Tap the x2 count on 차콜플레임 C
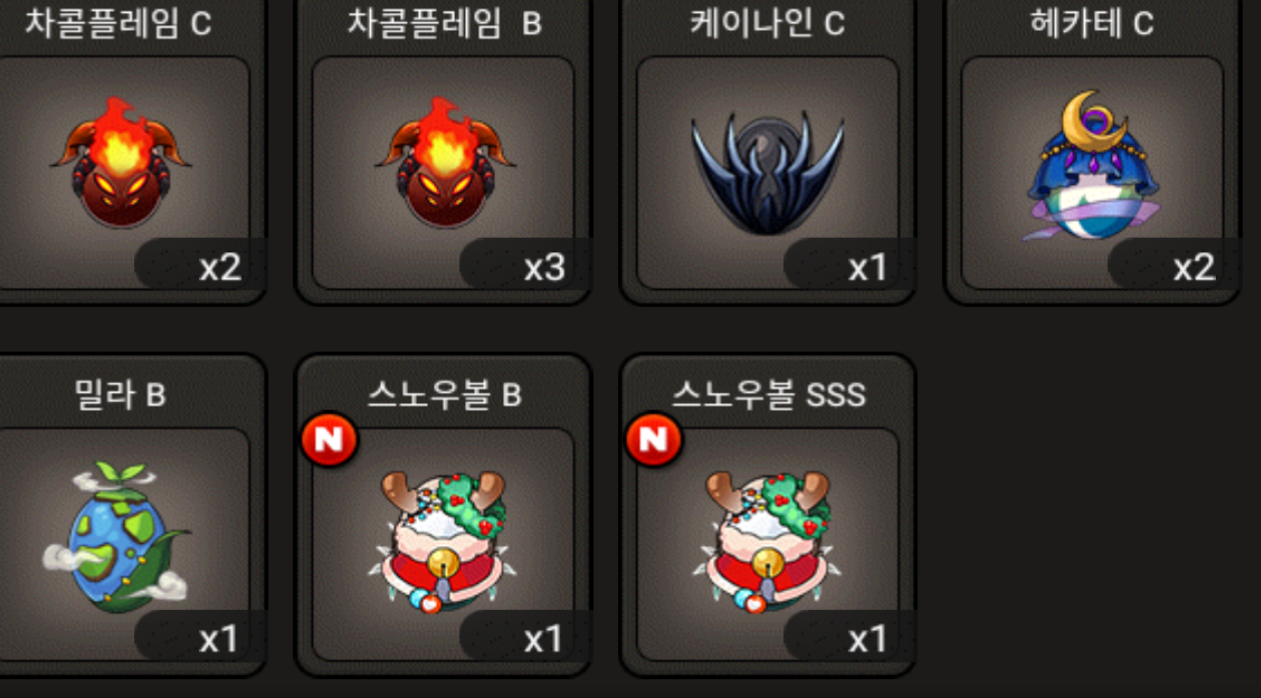1261x698 pixels. pyautogui.click(x=220, y=268)
